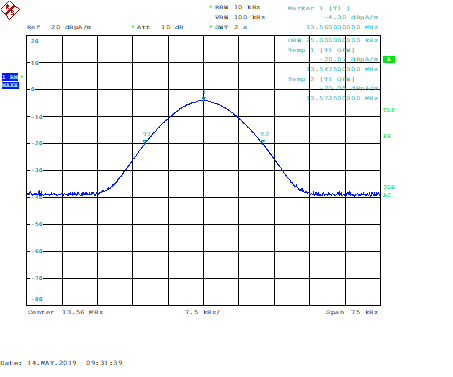Image resolution: width=453 pixels, height=377 pixels.
Task: Click the Att 10 dB attenuation field
Action: 160,27
